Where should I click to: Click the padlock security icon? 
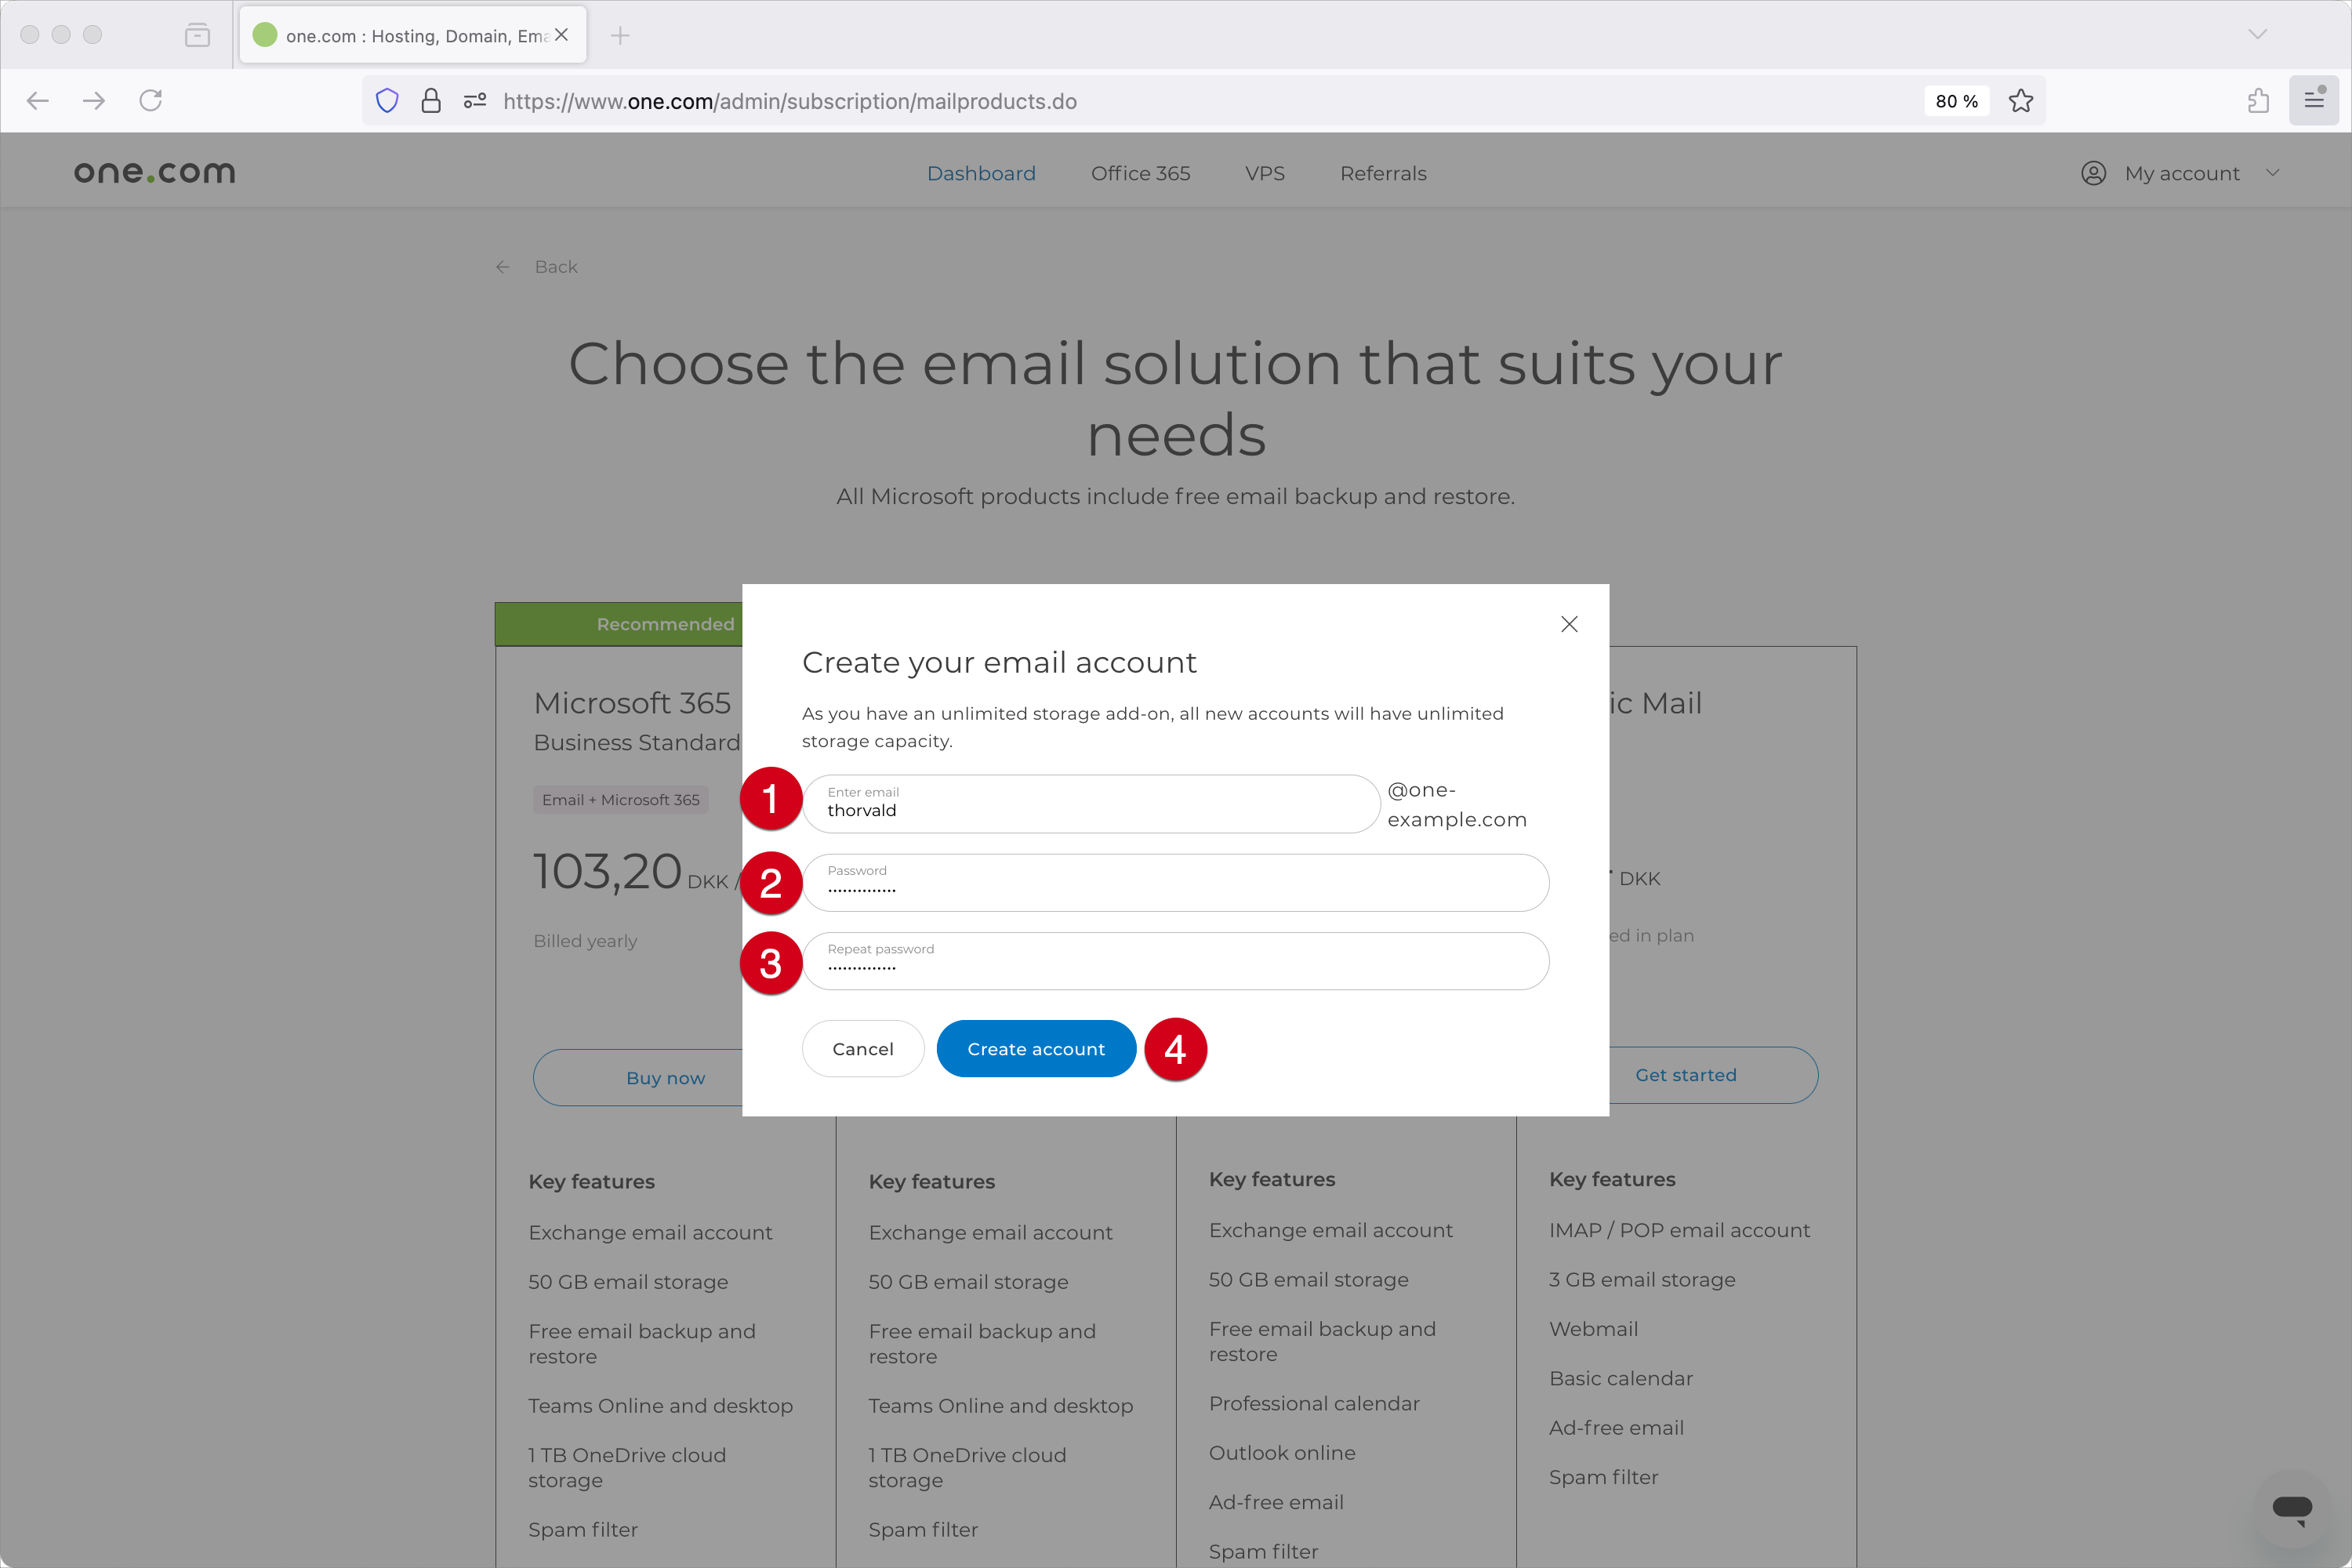[x=431, y=100]
